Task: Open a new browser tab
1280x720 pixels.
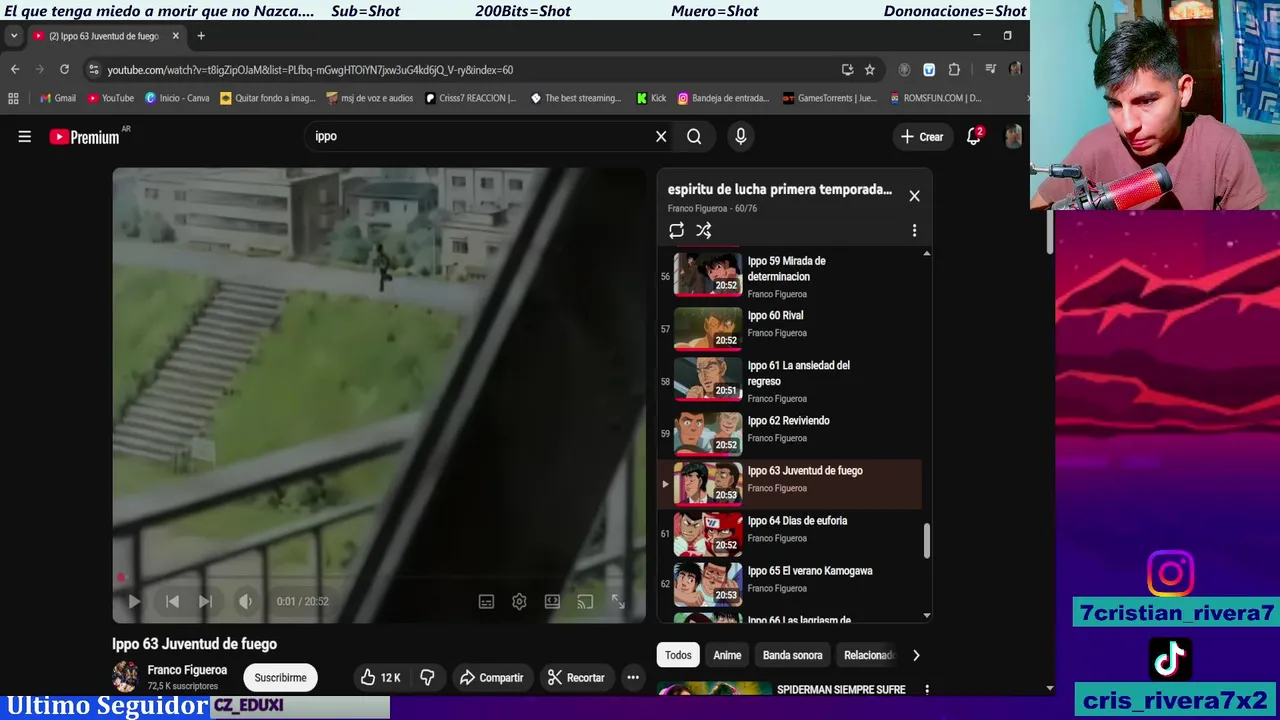Action: coord(201,36)
